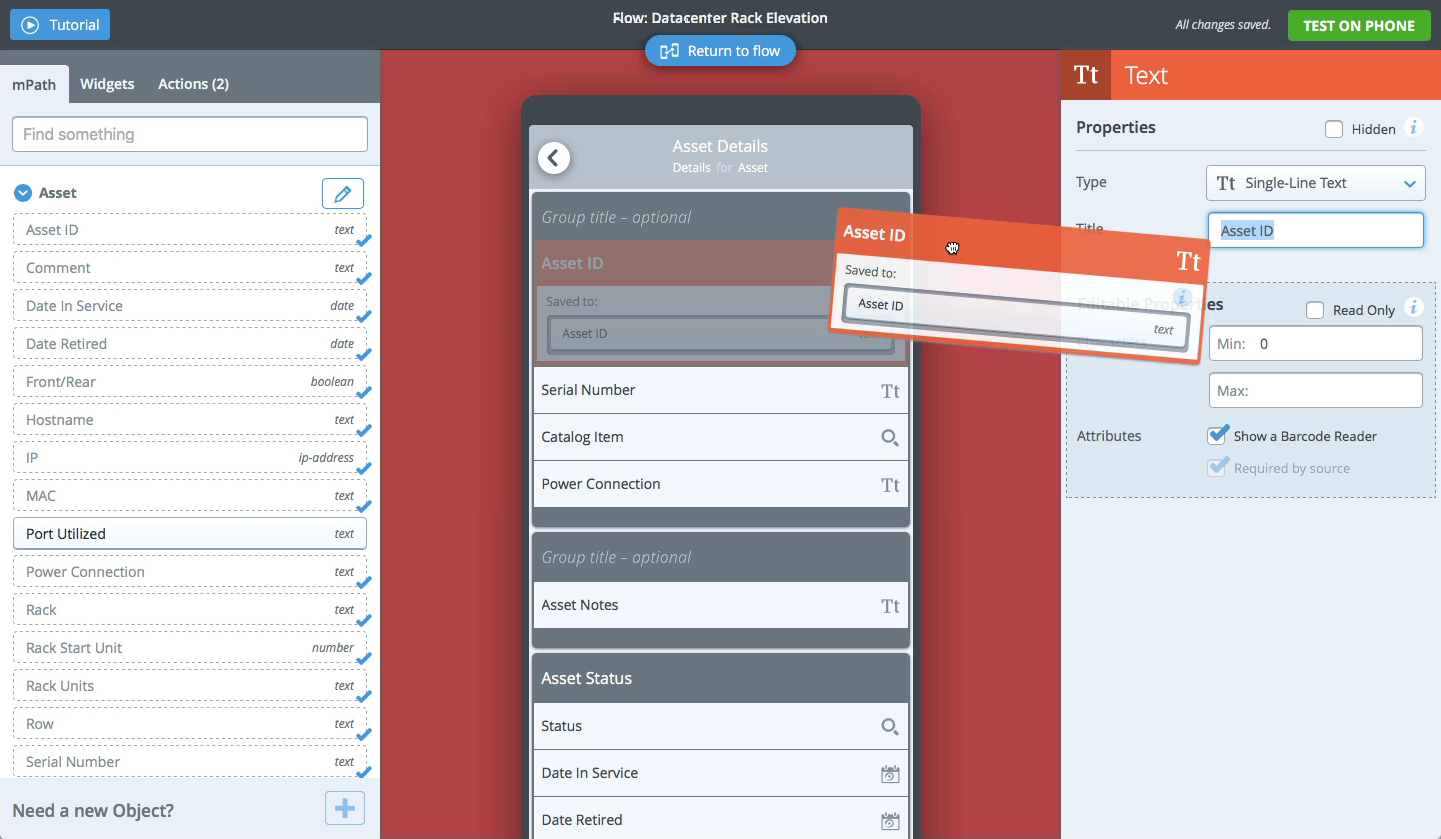Open the Actions (2) tab
Viewport: 1441px width, 839px height.
pyautogui.click(x=193, y=84)
